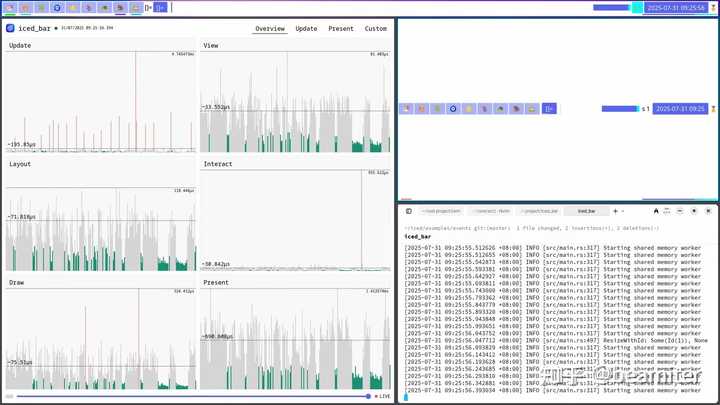Viewport: 720px width, 405px height.
Task: Click the date-time button in top-right bar
Action: [x=675, y=7]
